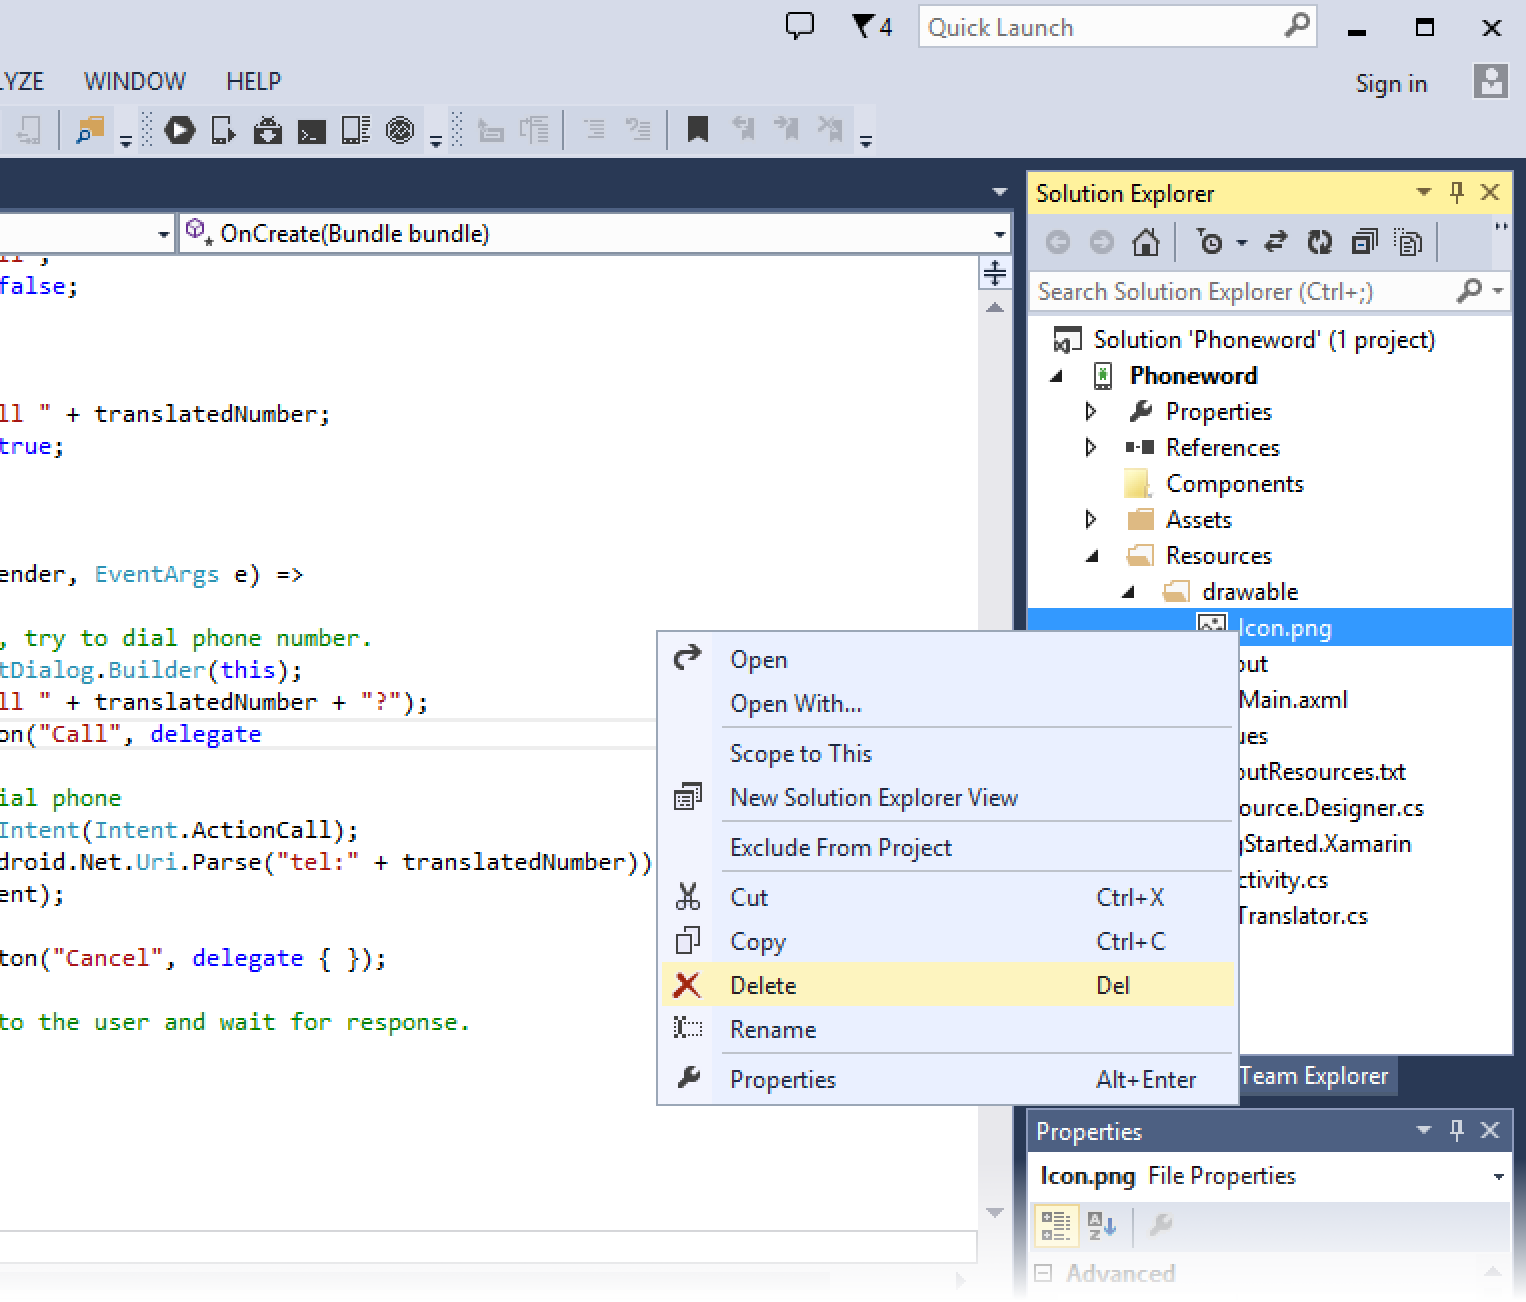Open the feedback speech bubble icon
Viewport: 1526px width, 1302px height.
799,27
